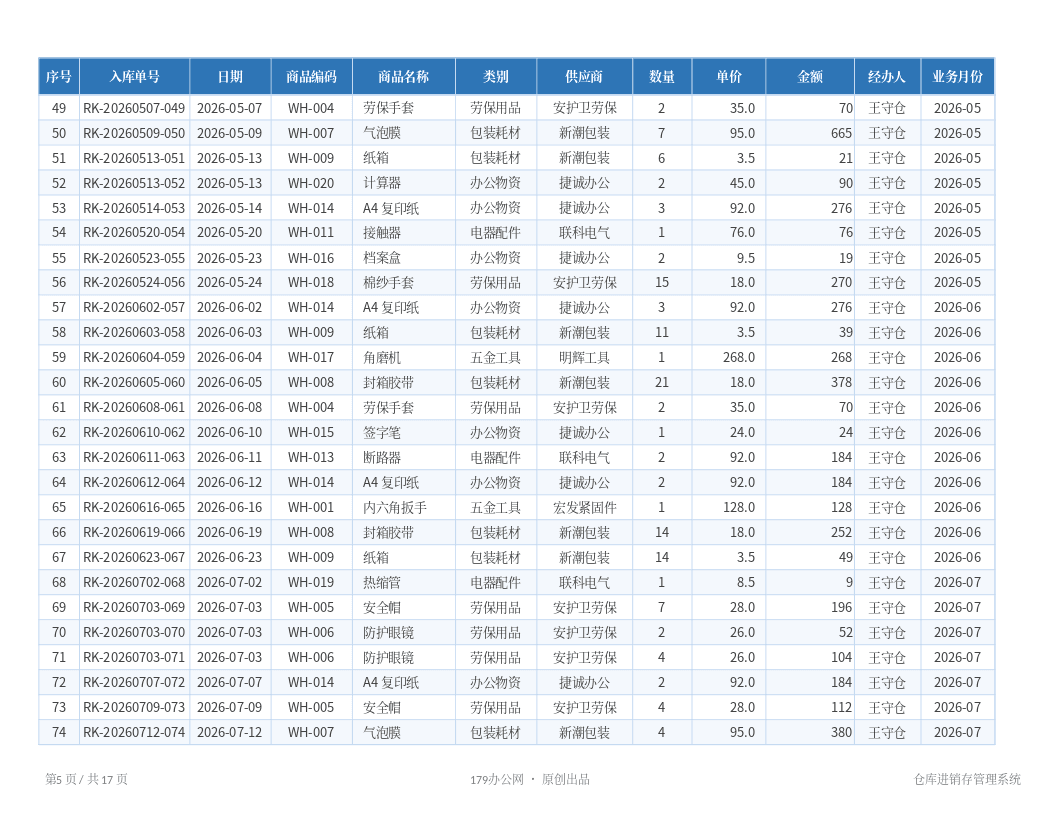Click entry number RK-20260616-065

point(134,508)
